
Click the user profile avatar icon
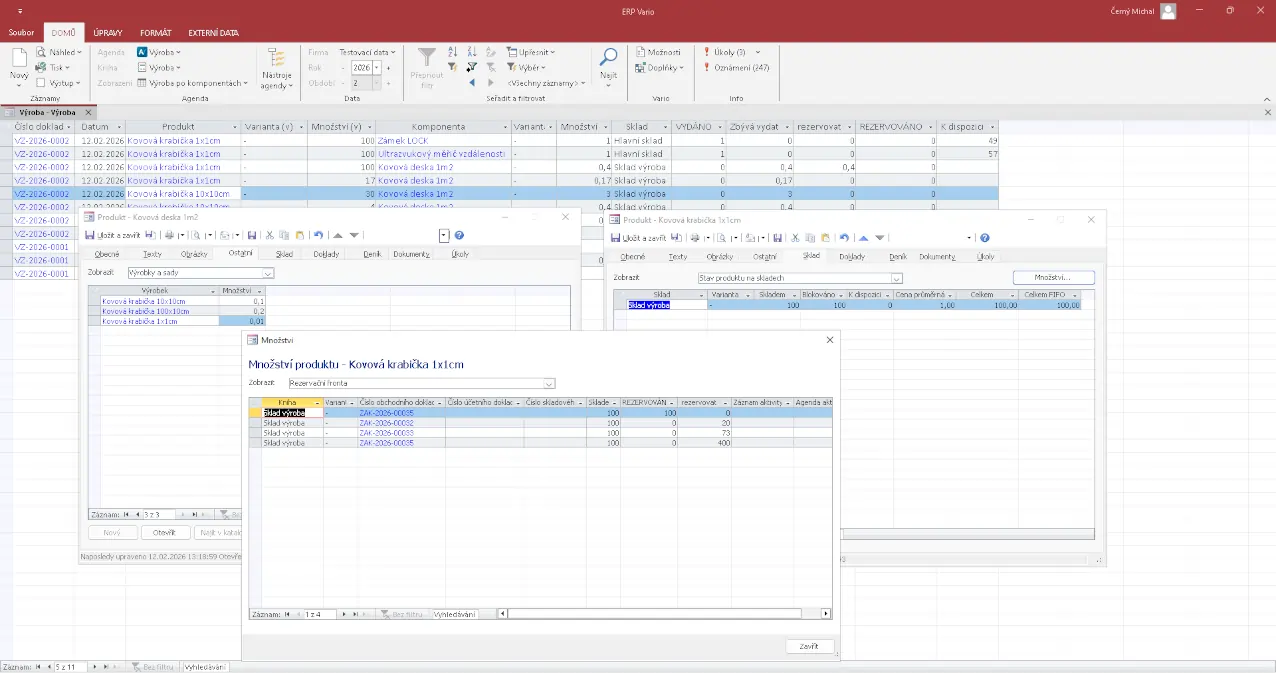point(1168,11)
